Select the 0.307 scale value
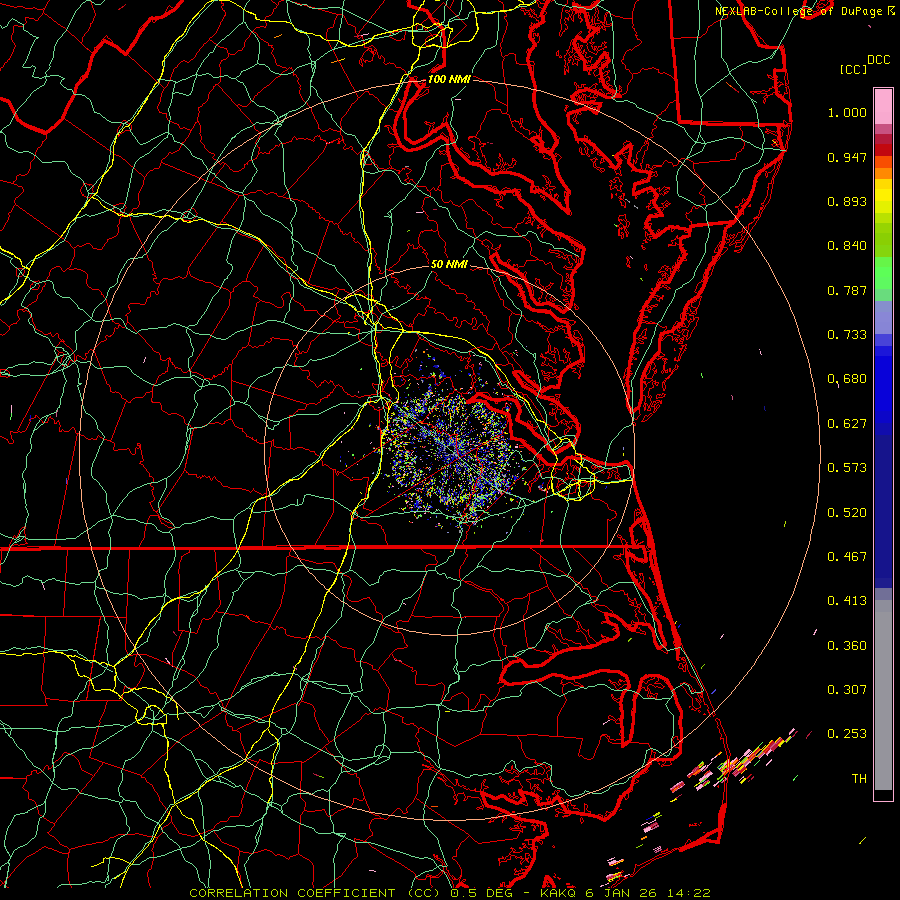 [x=847, y=690]
